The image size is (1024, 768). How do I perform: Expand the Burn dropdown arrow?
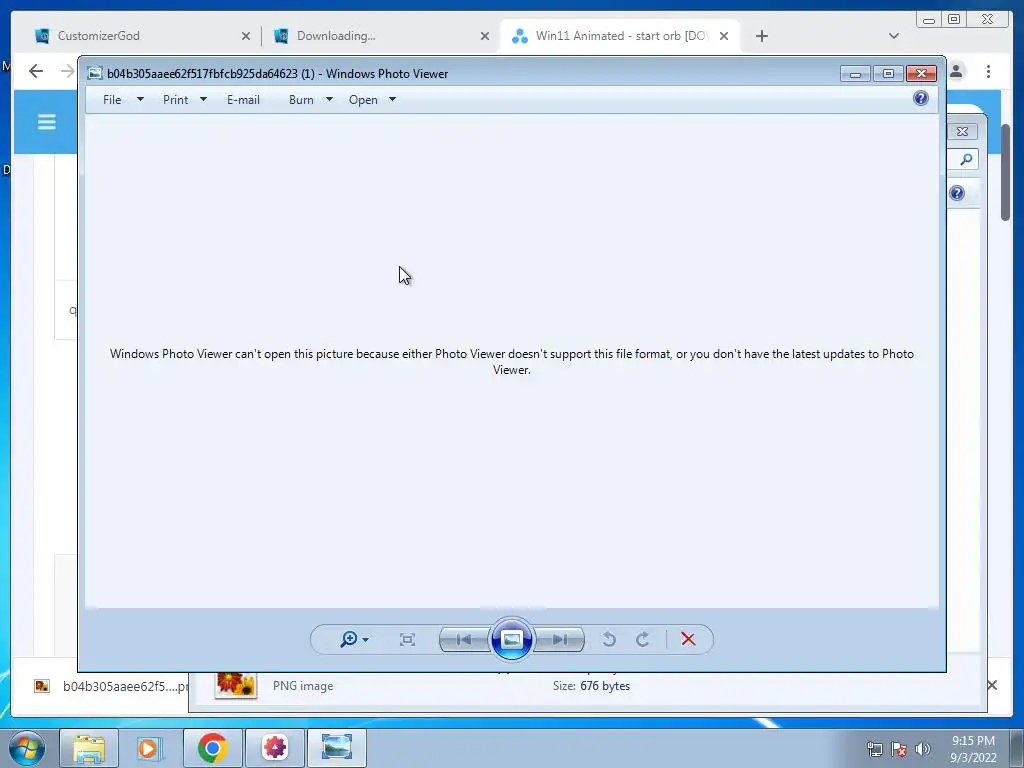tap(329, 100)
